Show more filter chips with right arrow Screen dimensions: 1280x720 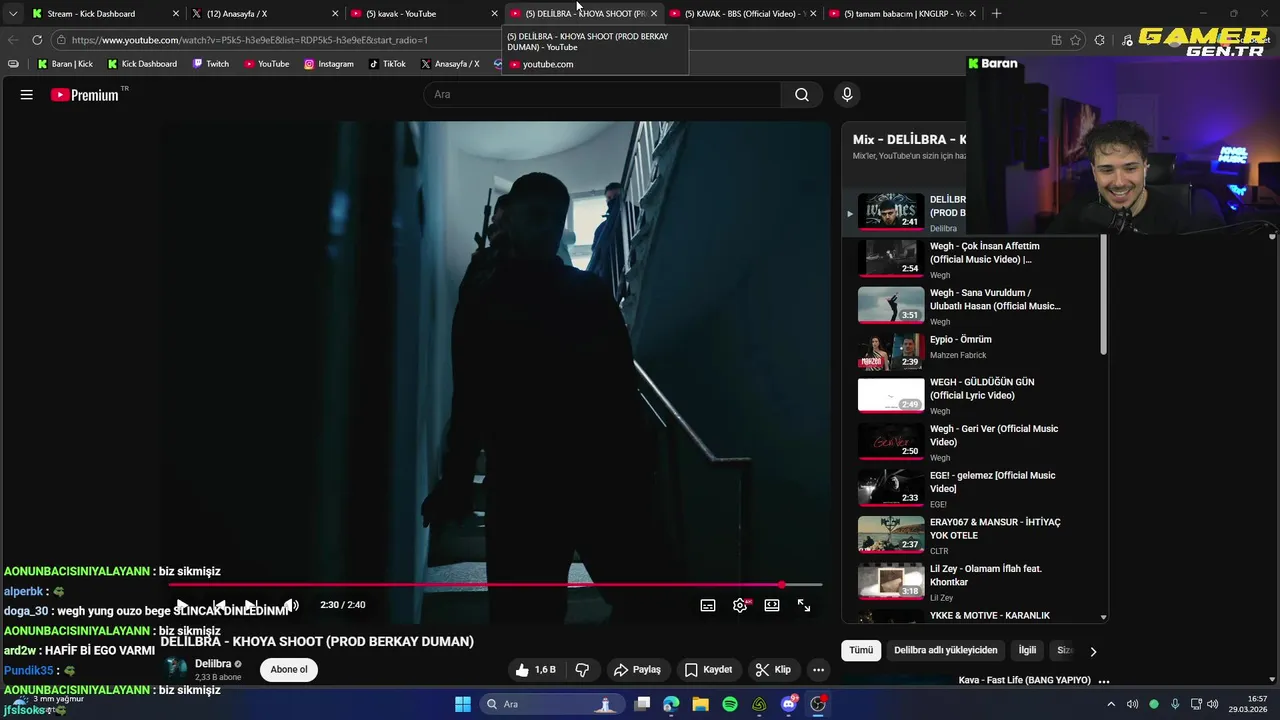pyautogui.click(x=1093, y=651)
